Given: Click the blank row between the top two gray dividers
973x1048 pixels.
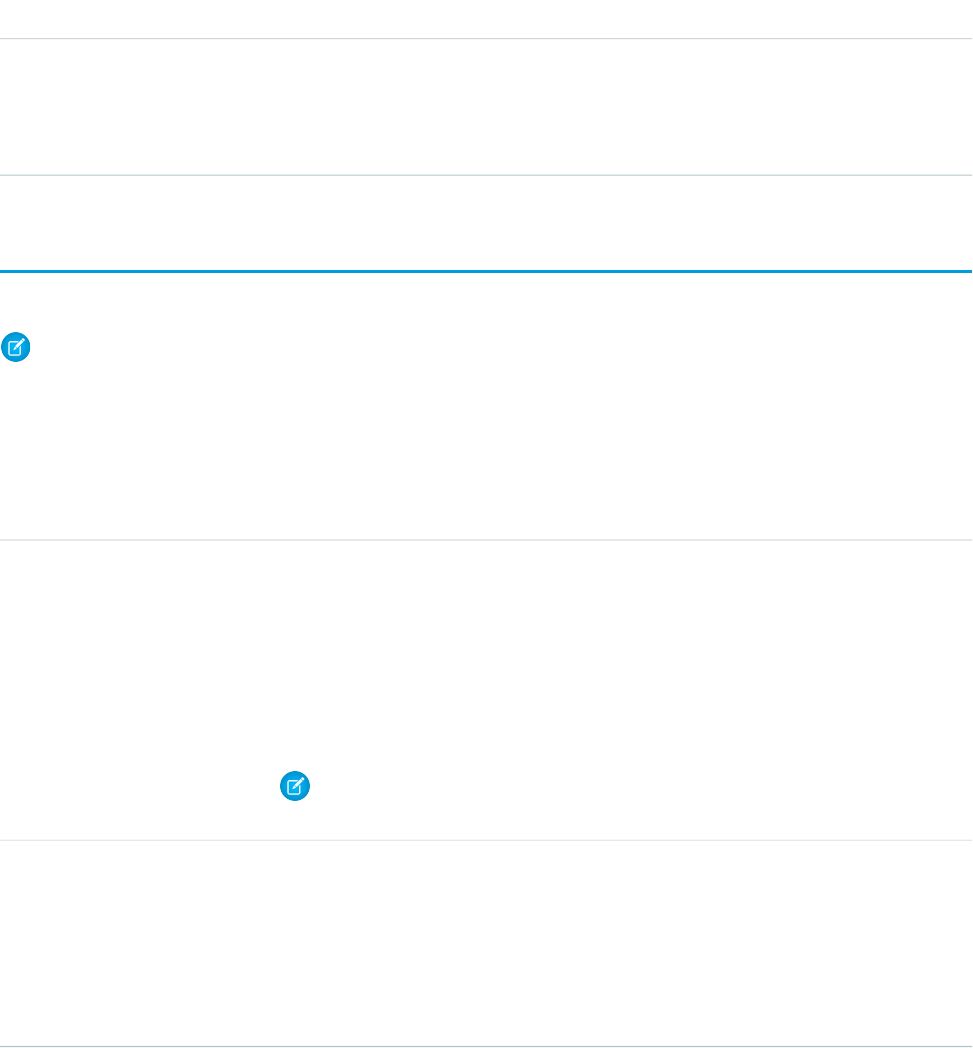Looking at the screenshot, I should [x=486, y=107].
